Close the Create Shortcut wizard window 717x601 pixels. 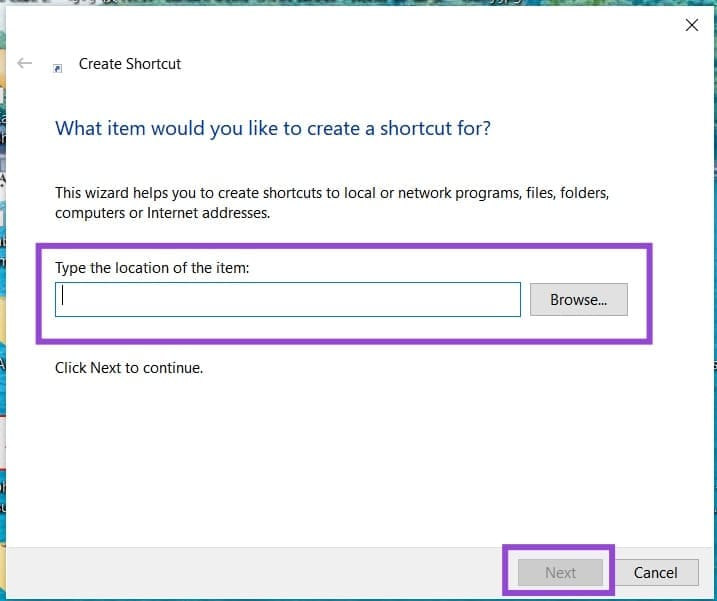pyautogui.click(x=692, y=25)
